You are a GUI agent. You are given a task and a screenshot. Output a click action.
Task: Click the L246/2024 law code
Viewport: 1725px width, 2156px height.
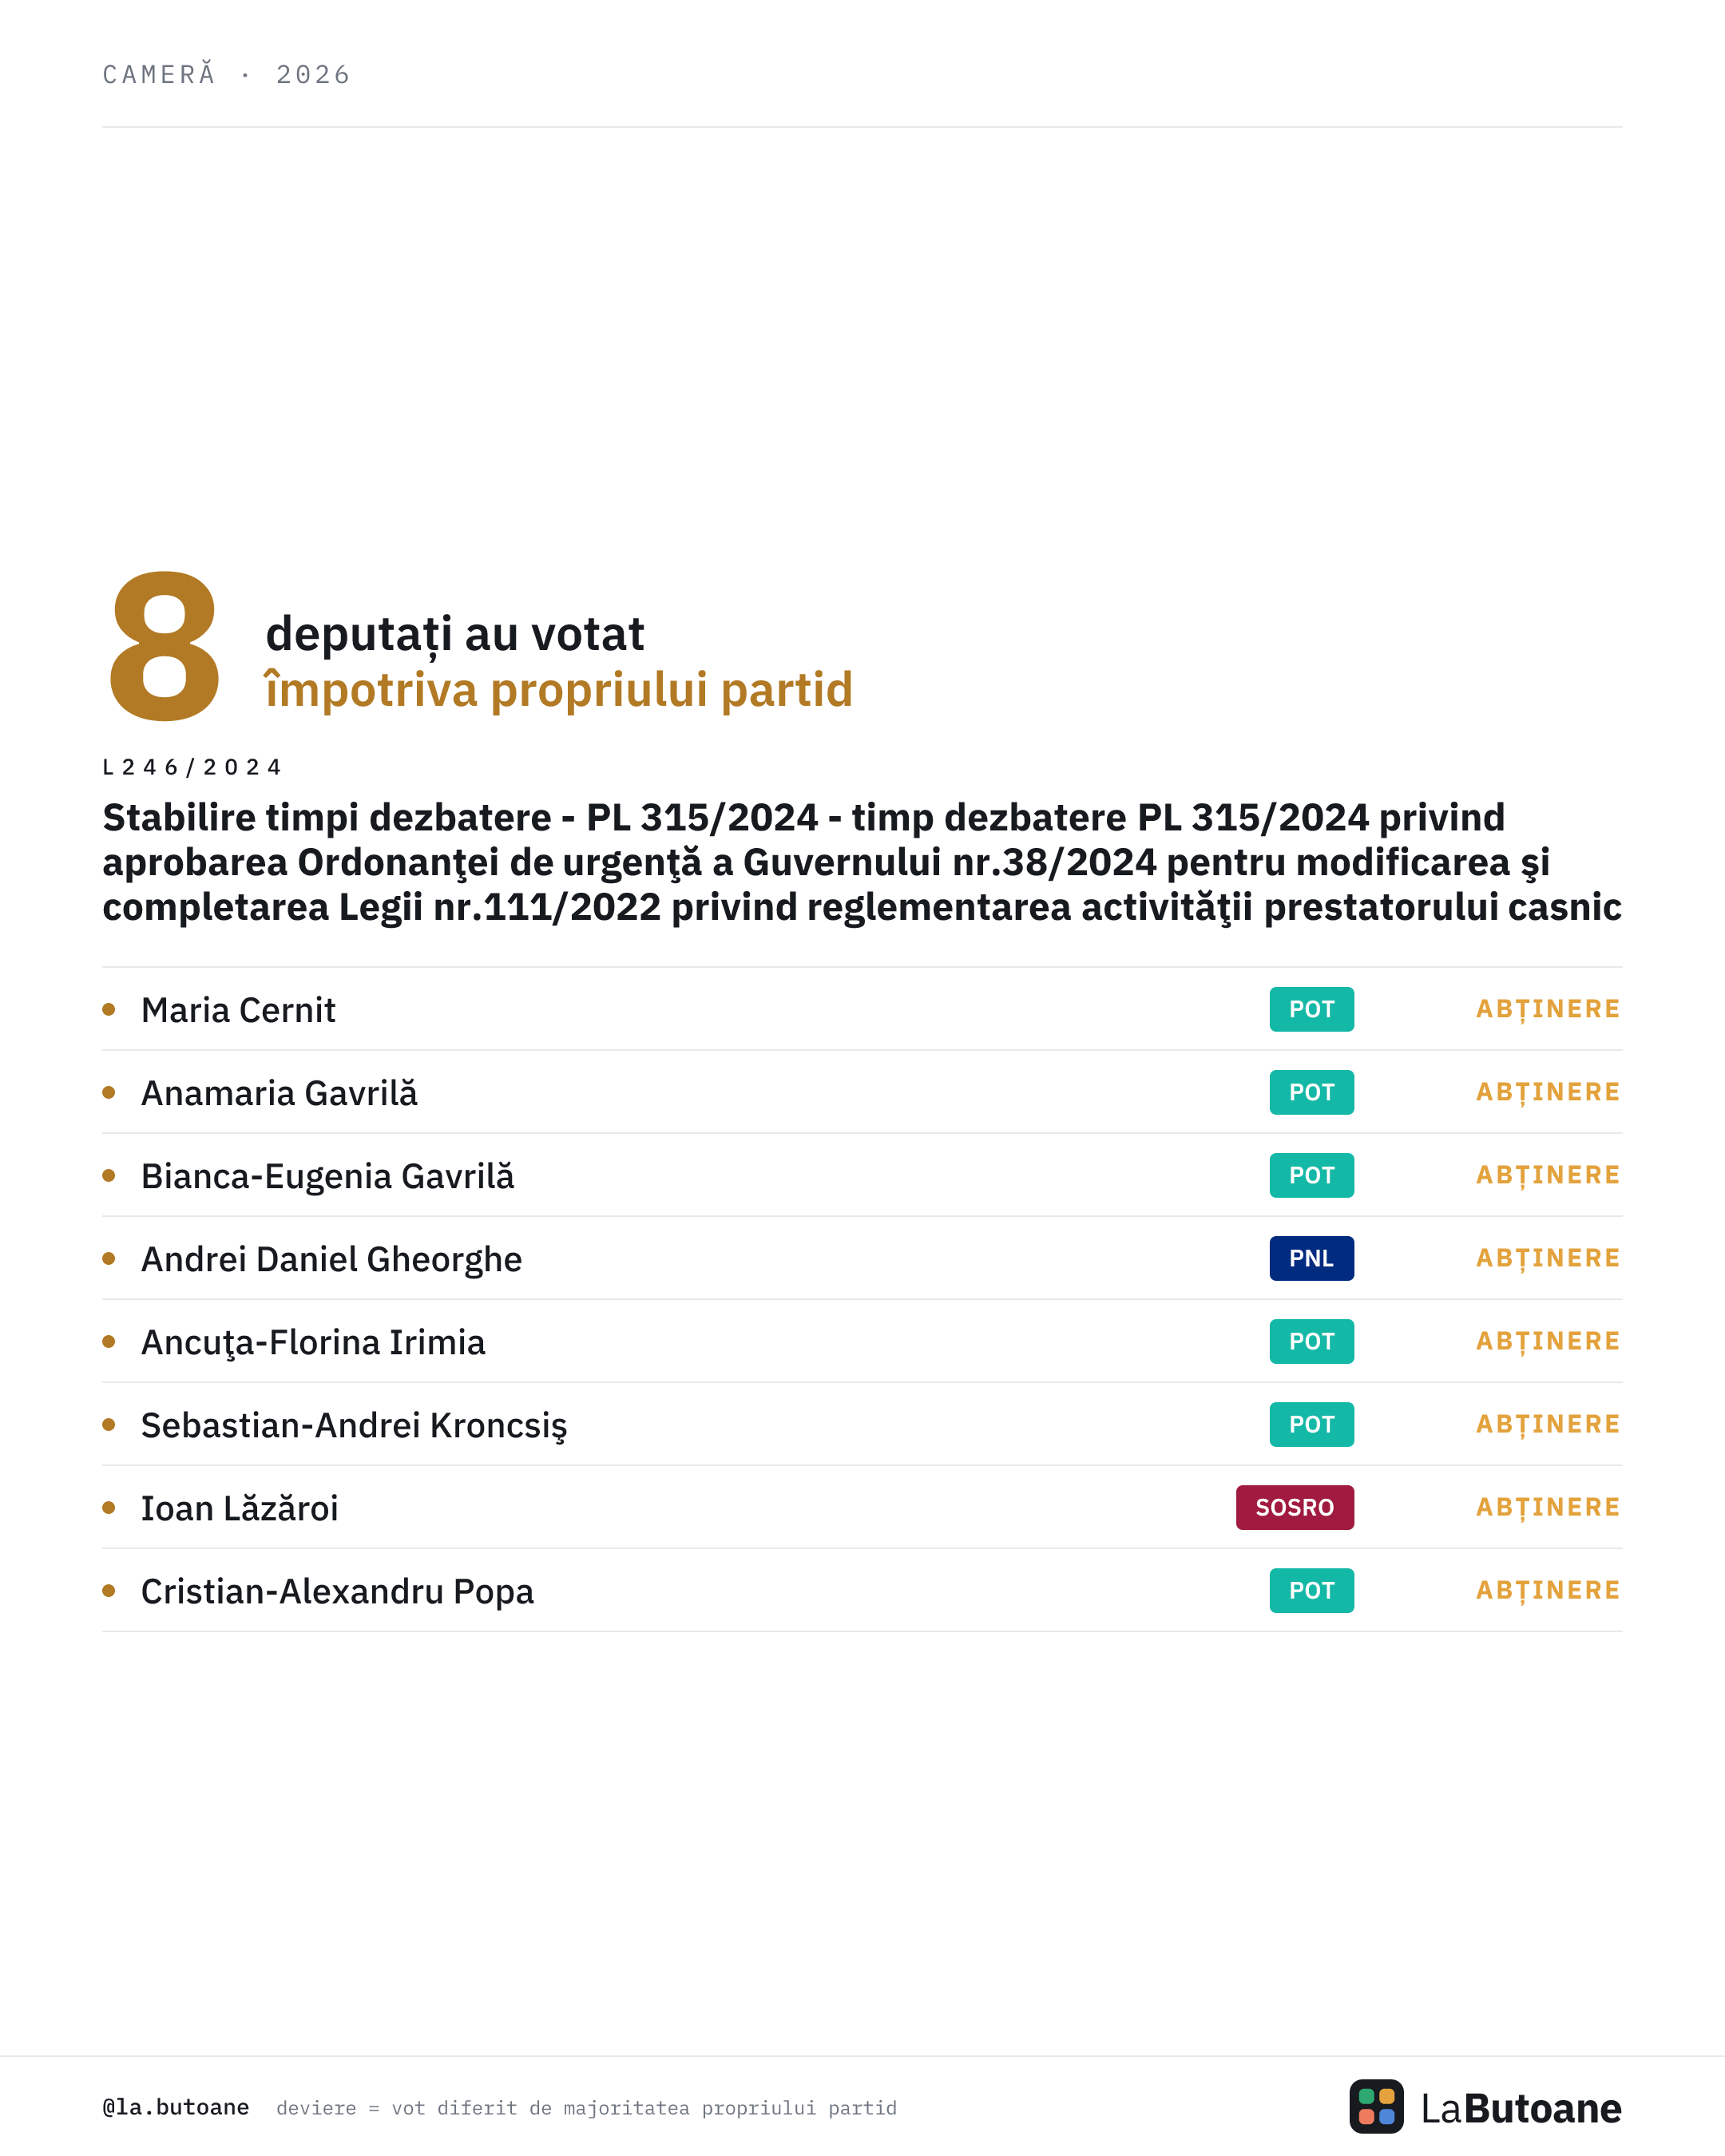tap(192, 767)
